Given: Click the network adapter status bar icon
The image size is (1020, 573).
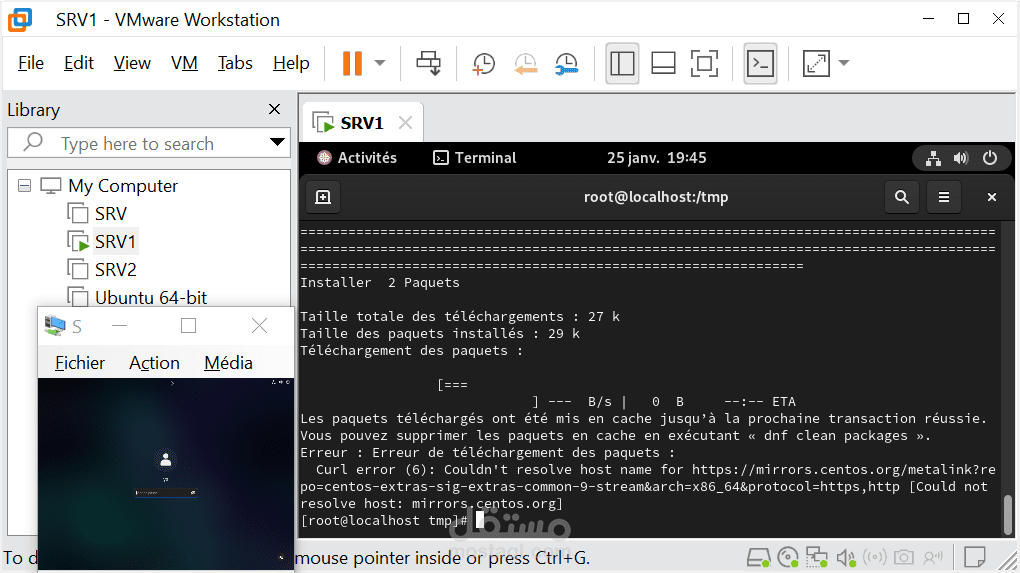Looking at the screenshot, I should [x=816, y=557].
